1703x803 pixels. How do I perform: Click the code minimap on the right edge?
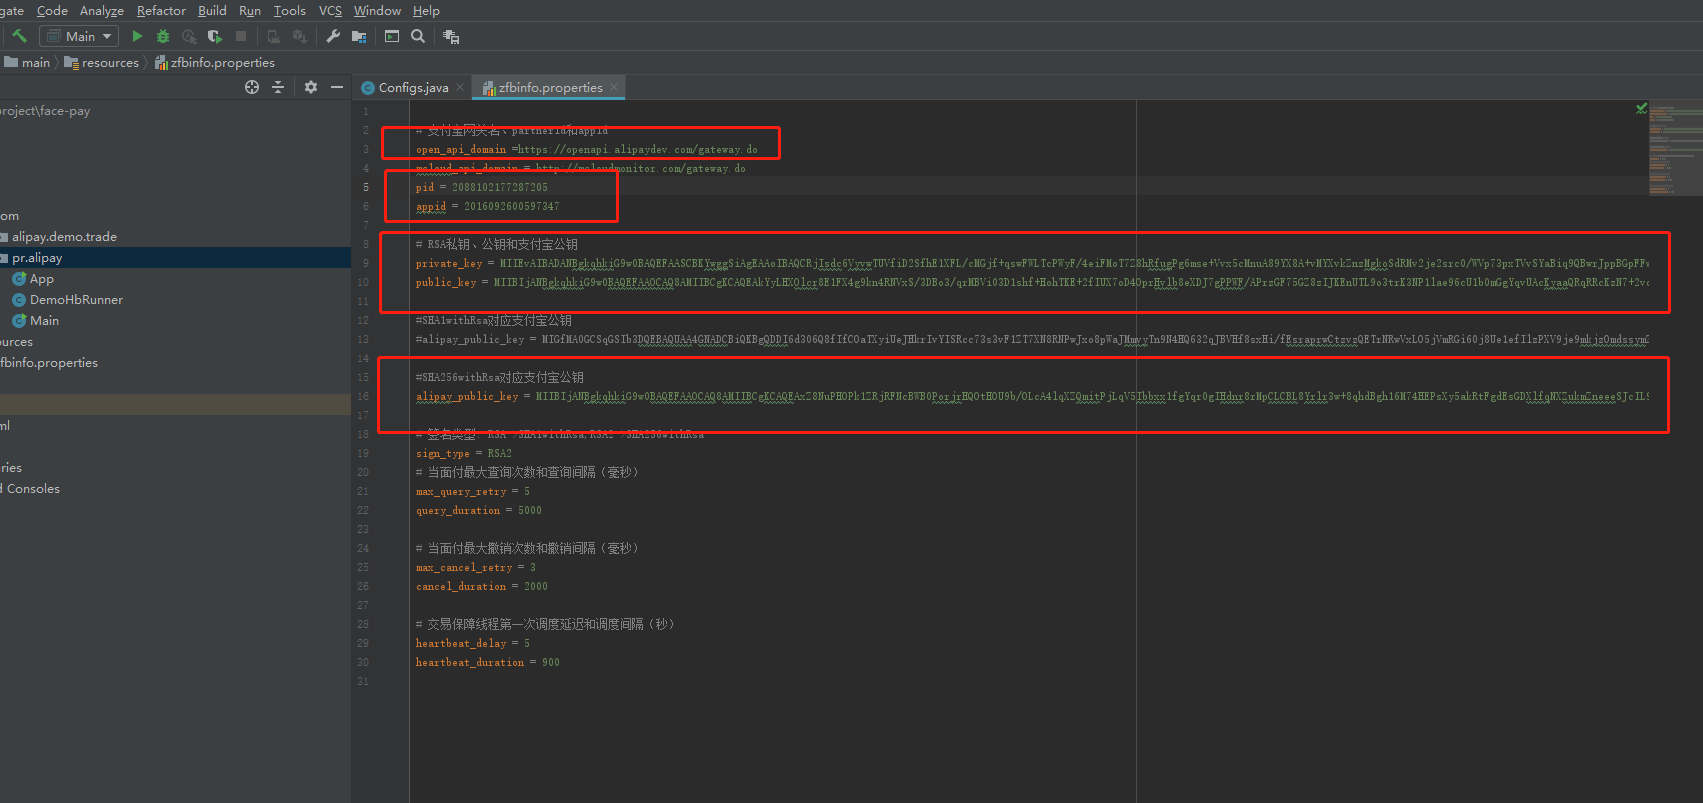pos(1675,150)
